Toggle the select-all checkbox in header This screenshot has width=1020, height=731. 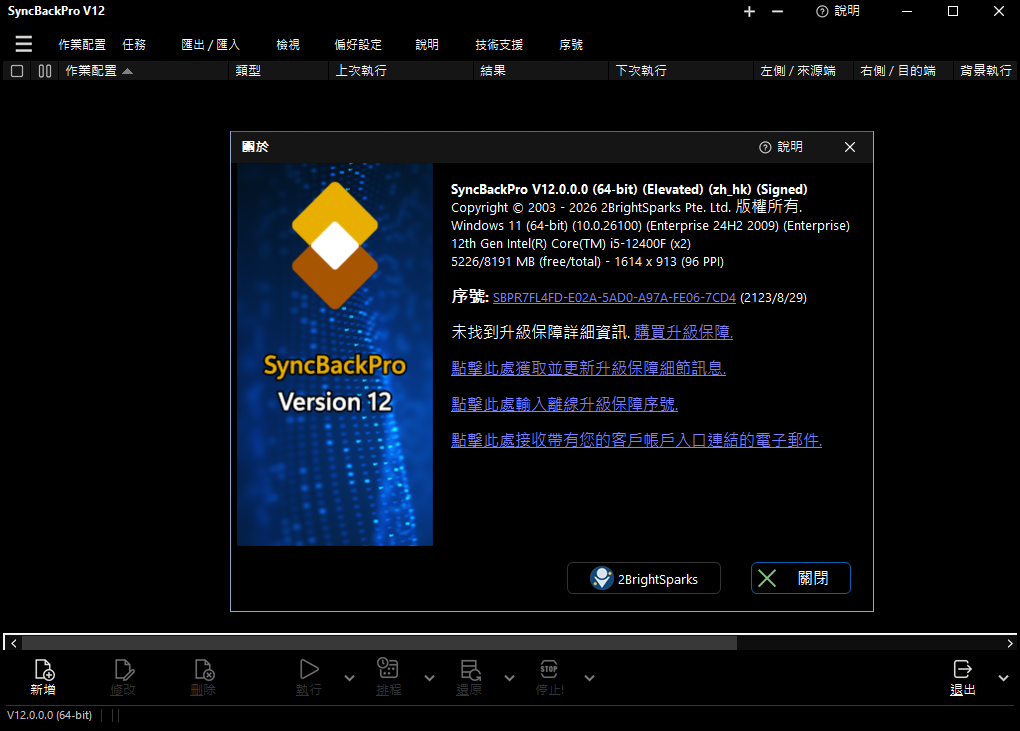click(x=18, y=71)
